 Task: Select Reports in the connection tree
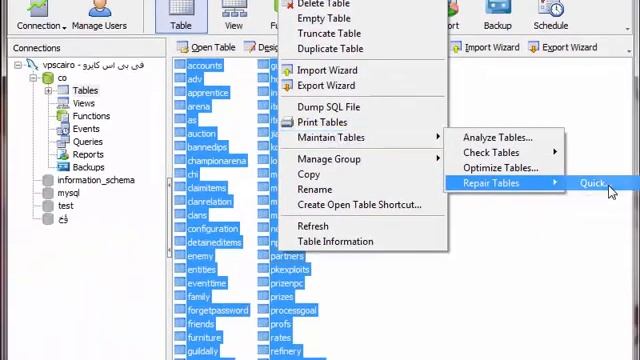pos(88,154)
